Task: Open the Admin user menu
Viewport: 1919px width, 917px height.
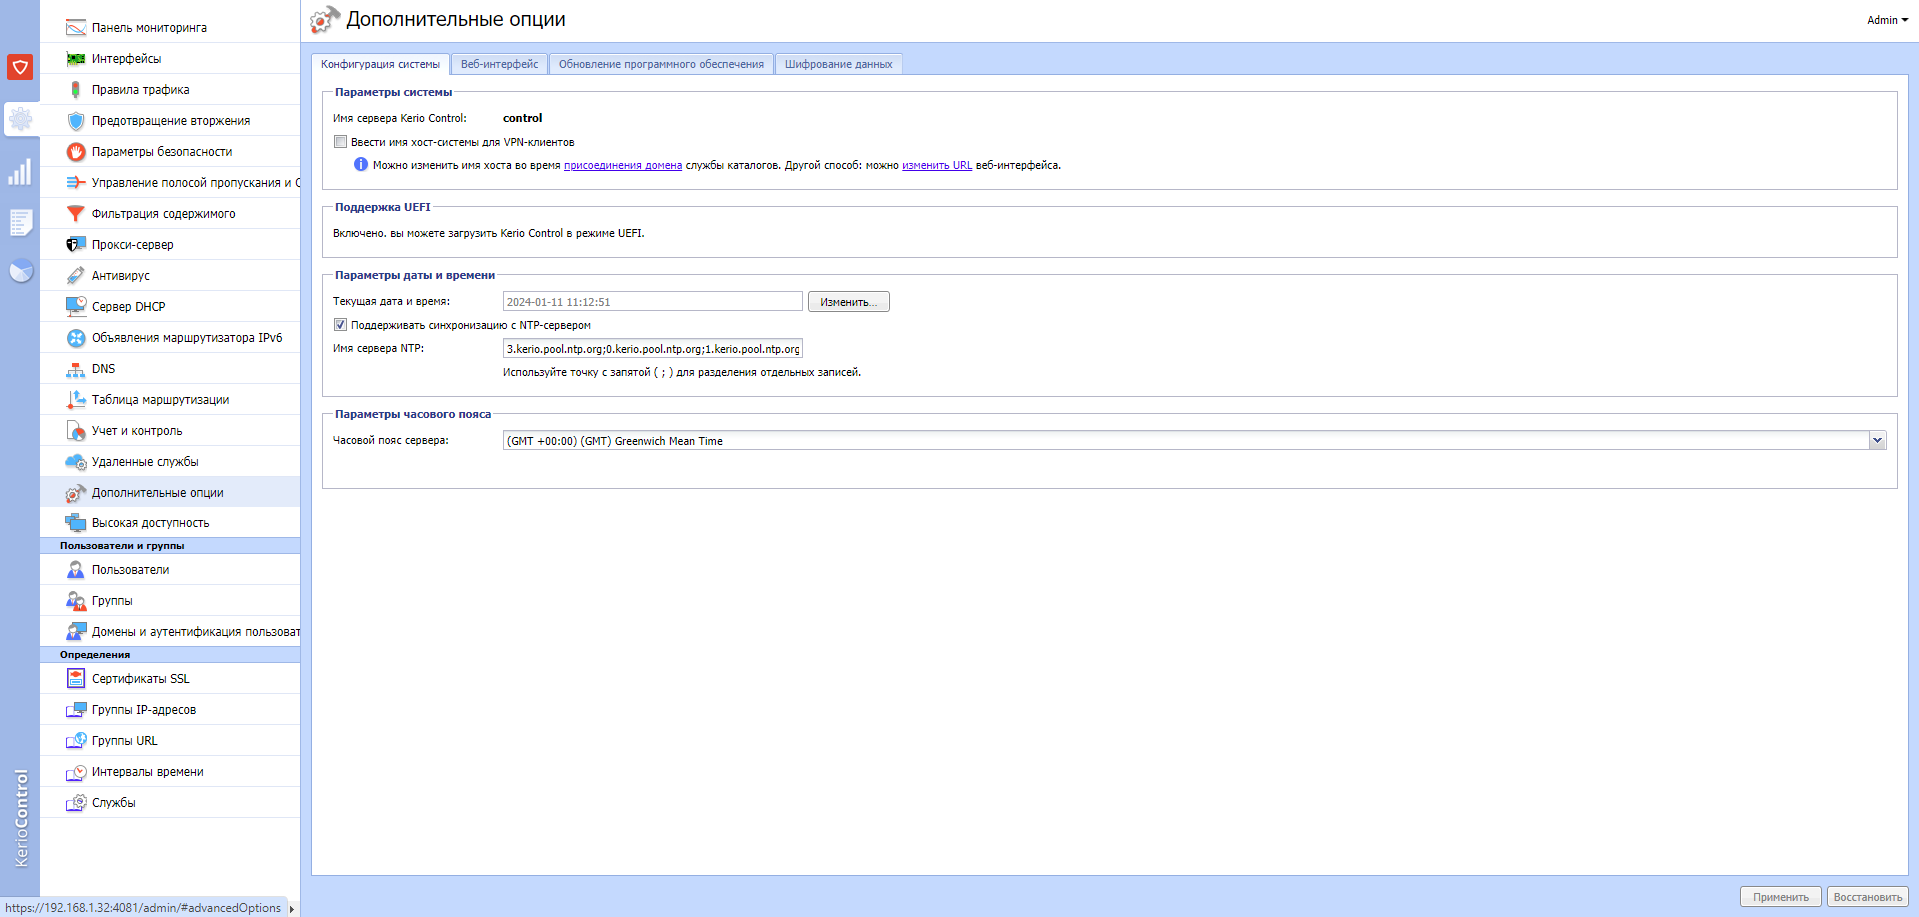Action: pyautogui.click(x=1887, y=20)
